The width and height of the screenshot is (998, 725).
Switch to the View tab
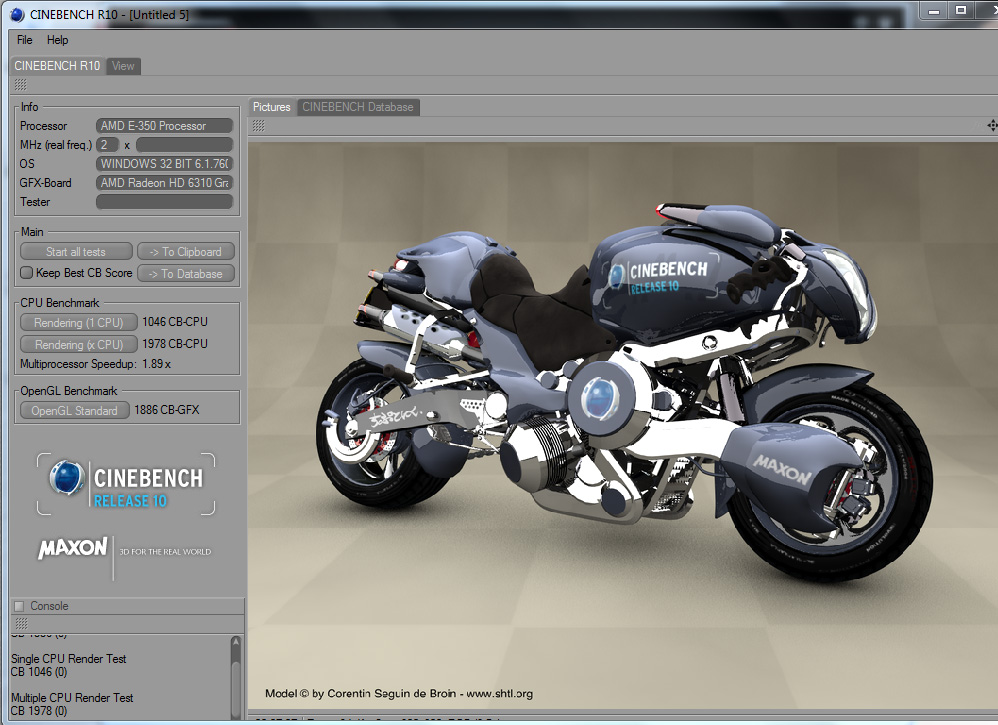coord(123,66)
